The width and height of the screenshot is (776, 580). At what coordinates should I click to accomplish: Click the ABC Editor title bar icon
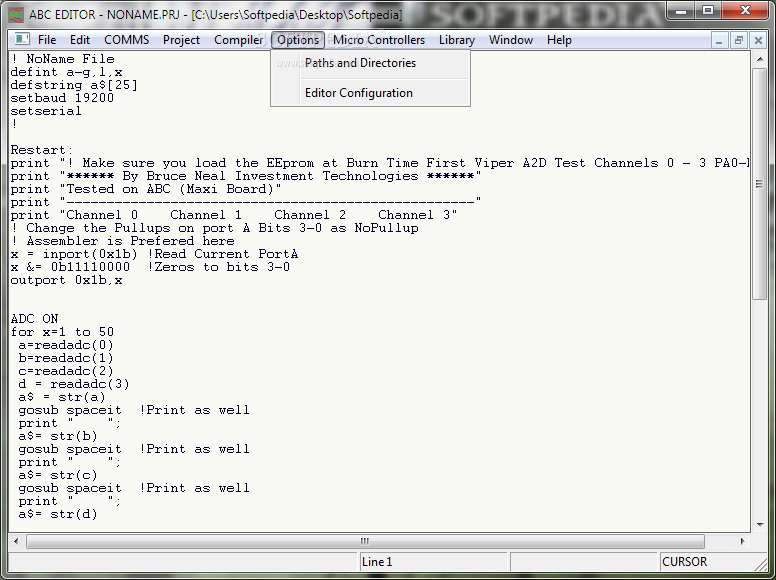pos(16,14)
